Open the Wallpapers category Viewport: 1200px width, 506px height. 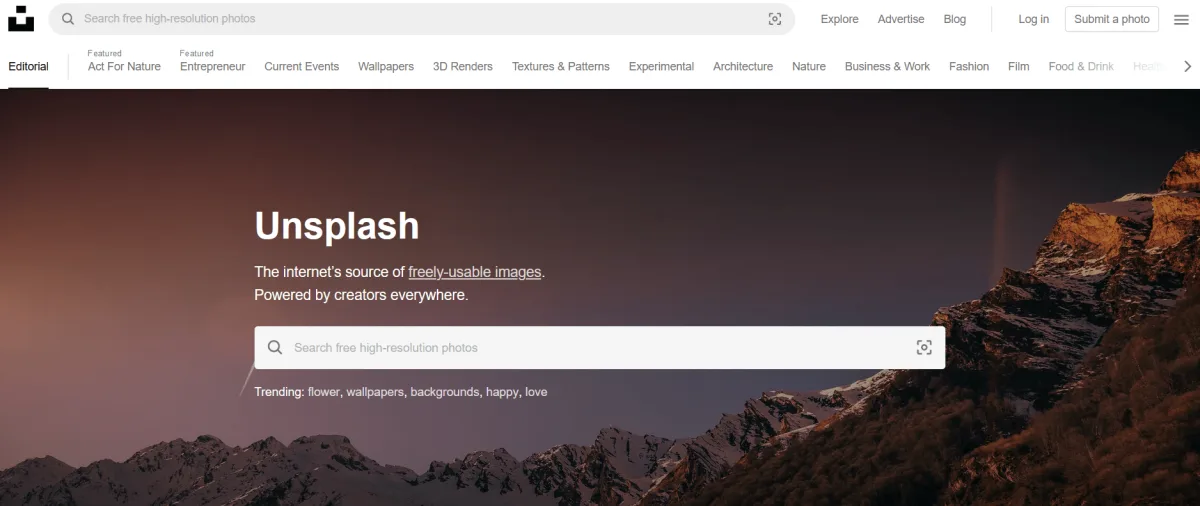tap(386, 66)
